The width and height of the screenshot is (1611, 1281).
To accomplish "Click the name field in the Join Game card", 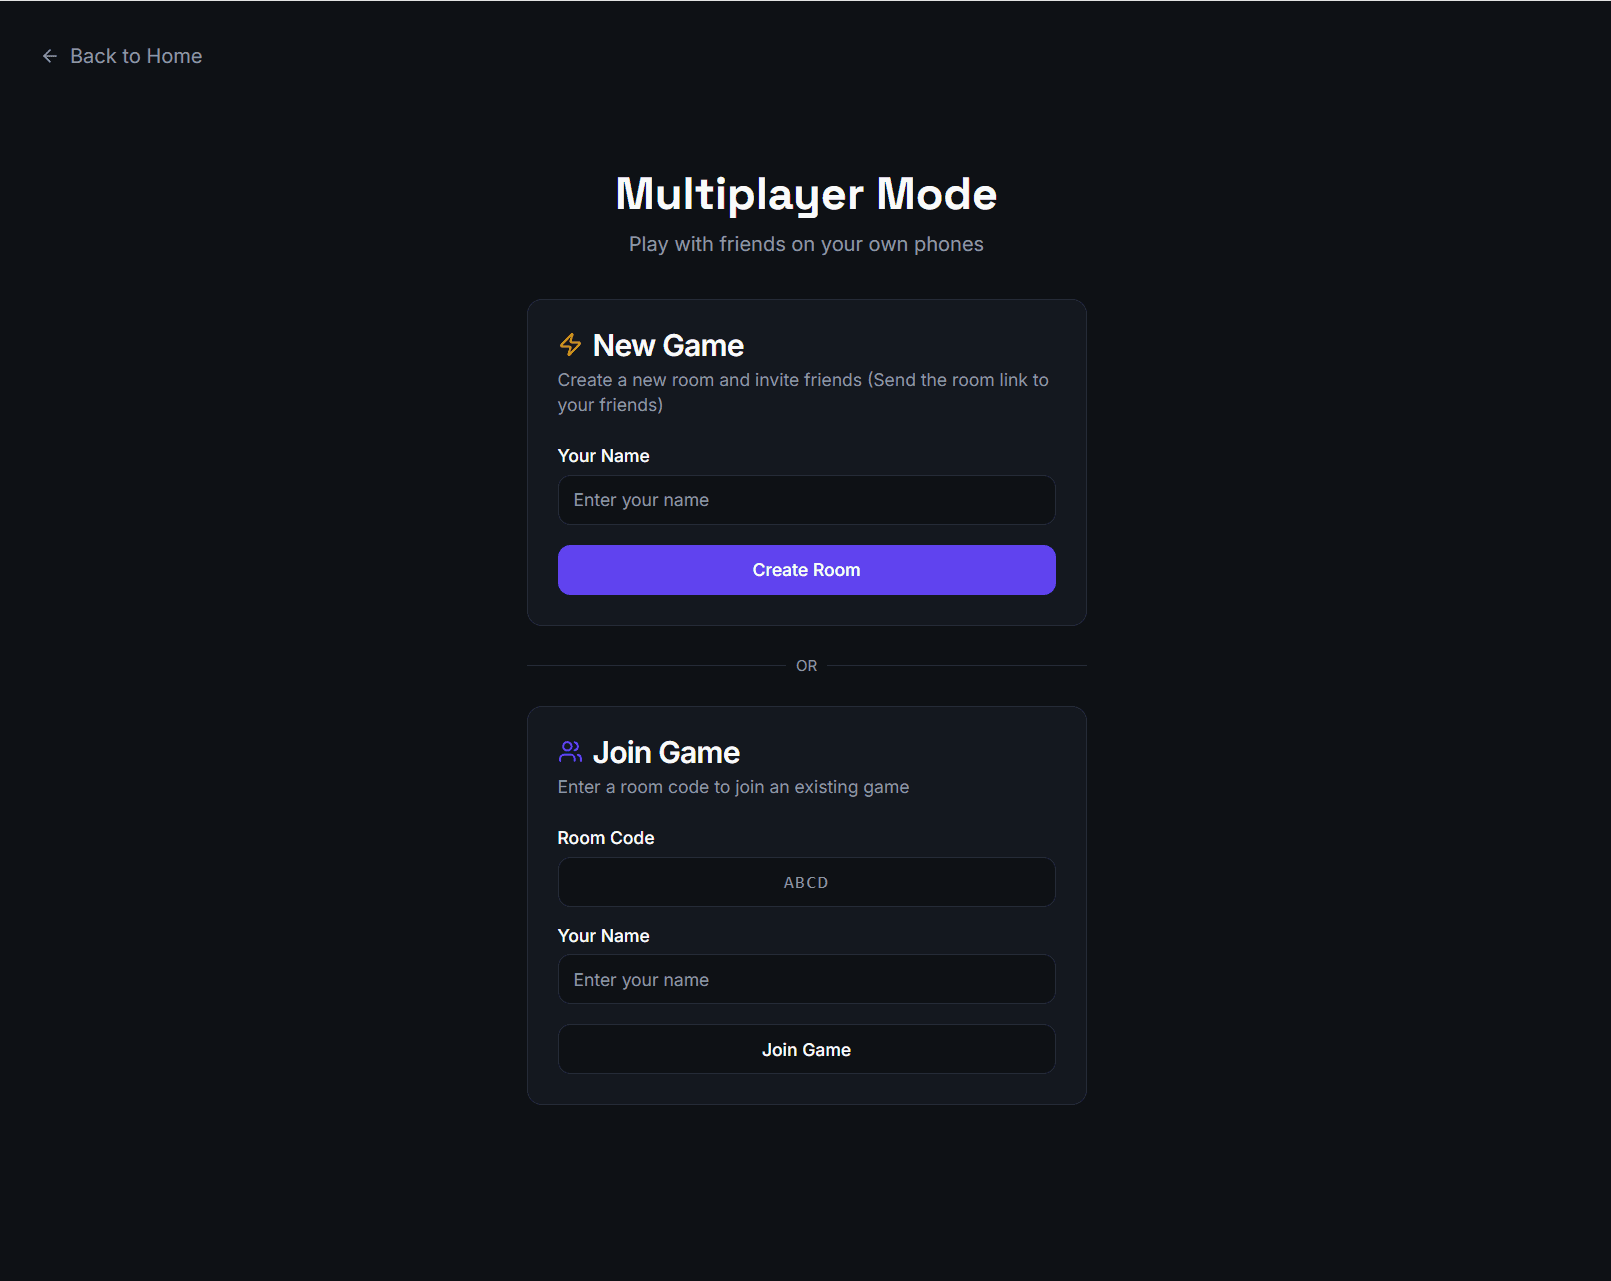I will (806, 979).
